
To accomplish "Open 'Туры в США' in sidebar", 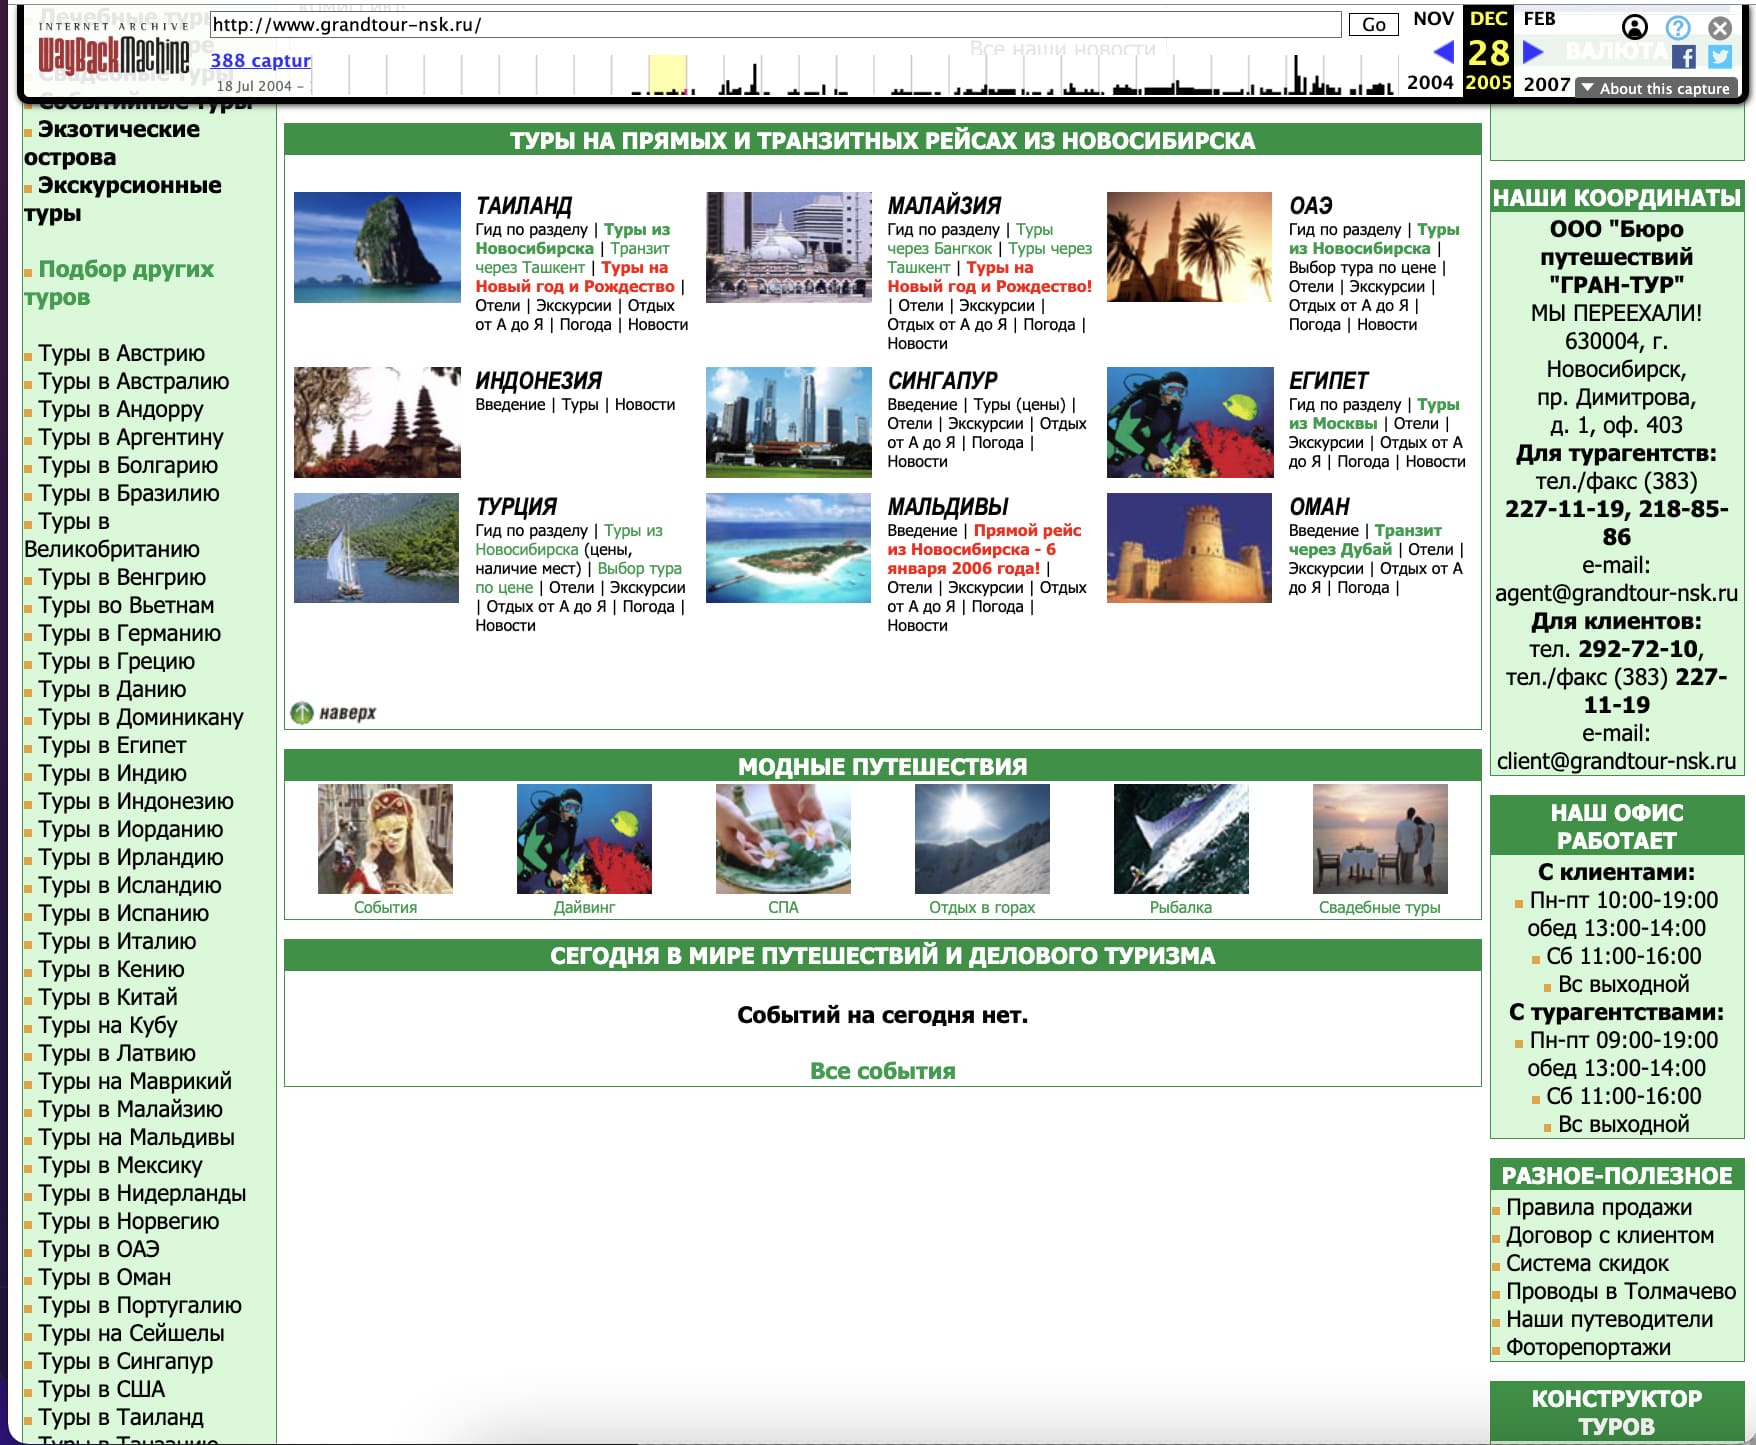I will point(101,1389).
